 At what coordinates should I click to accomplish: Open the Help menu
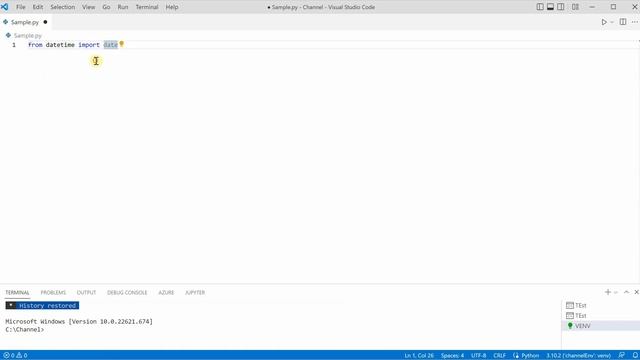172,7
